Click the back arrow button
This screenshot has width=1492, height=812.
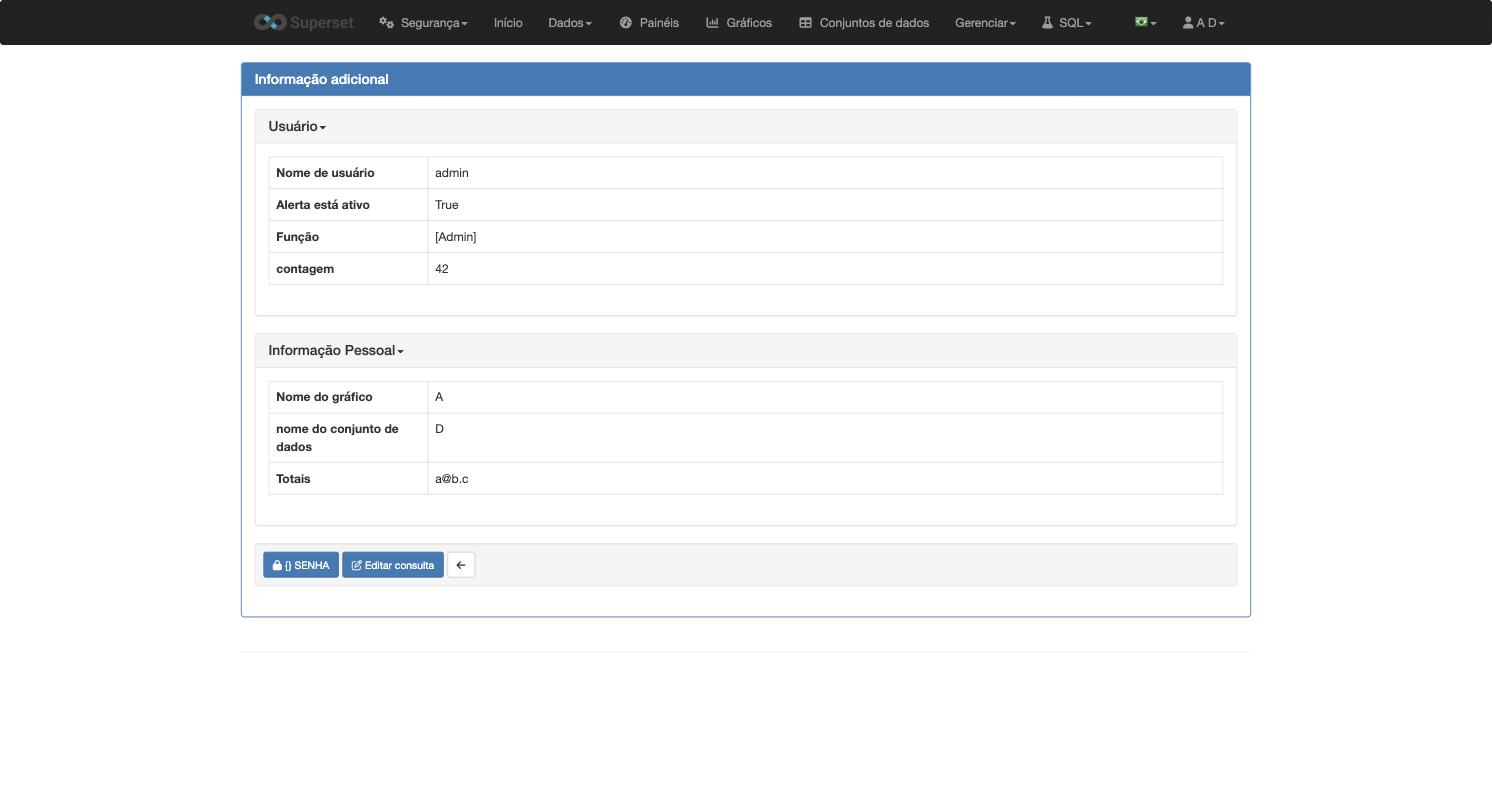pos(461,565)
